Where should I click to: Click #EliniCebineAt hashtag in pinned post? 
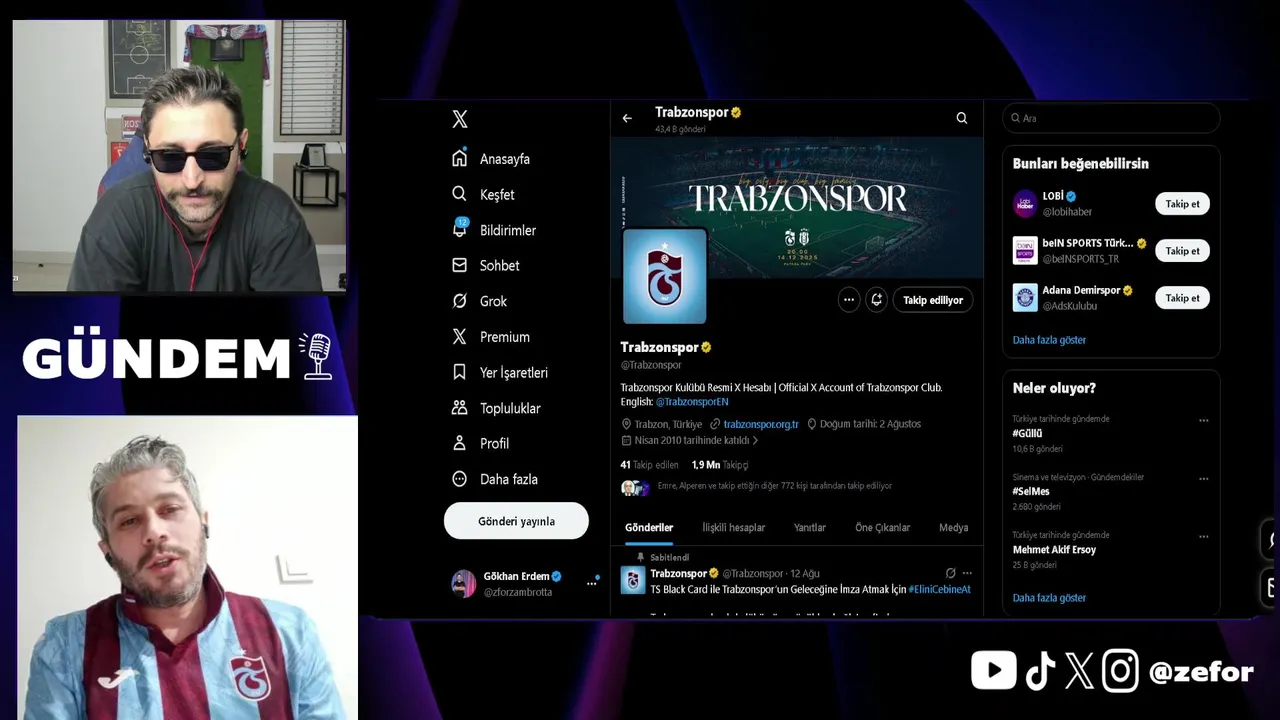[939, 590]
